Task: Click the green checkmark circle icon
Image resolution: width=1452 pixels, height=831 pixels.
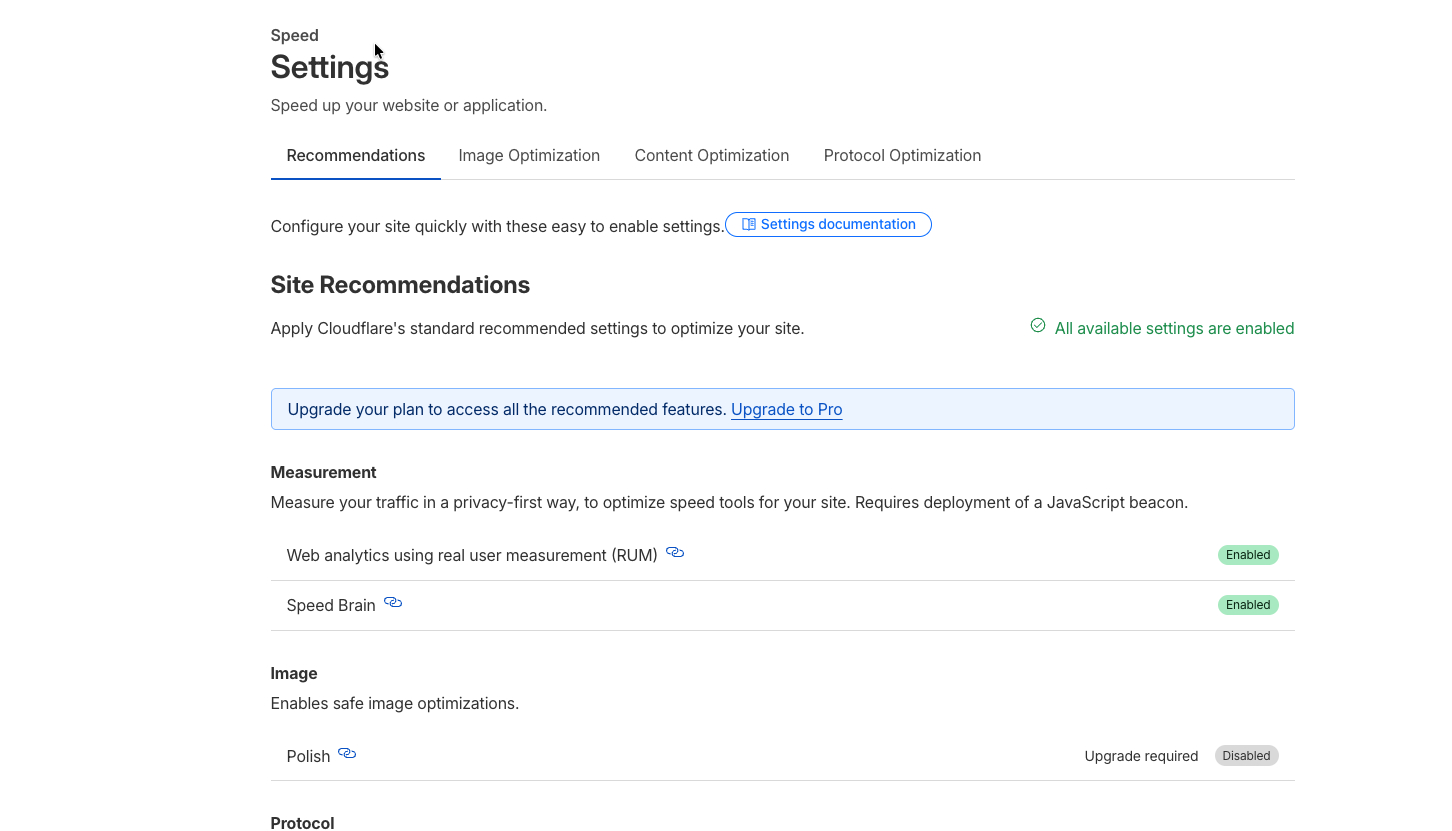Action: point(1038,326)
